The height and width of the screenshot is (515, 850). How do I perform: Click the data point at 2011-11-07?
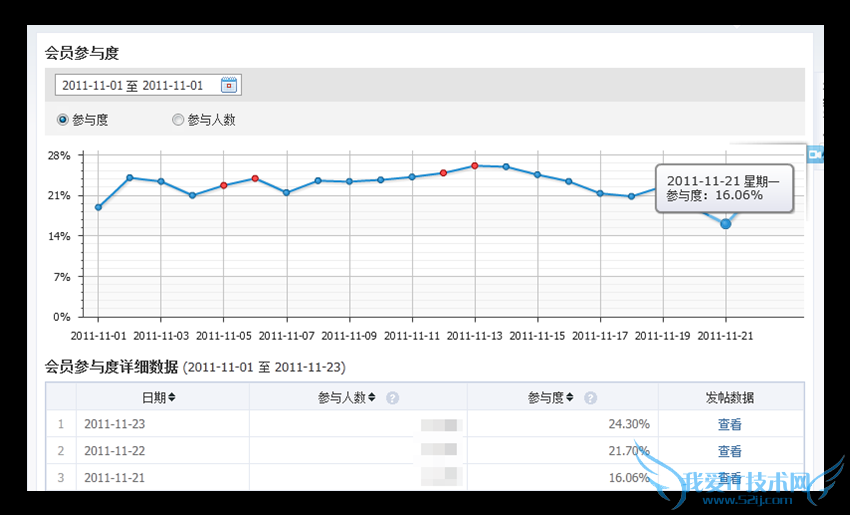tap(286, 192)
